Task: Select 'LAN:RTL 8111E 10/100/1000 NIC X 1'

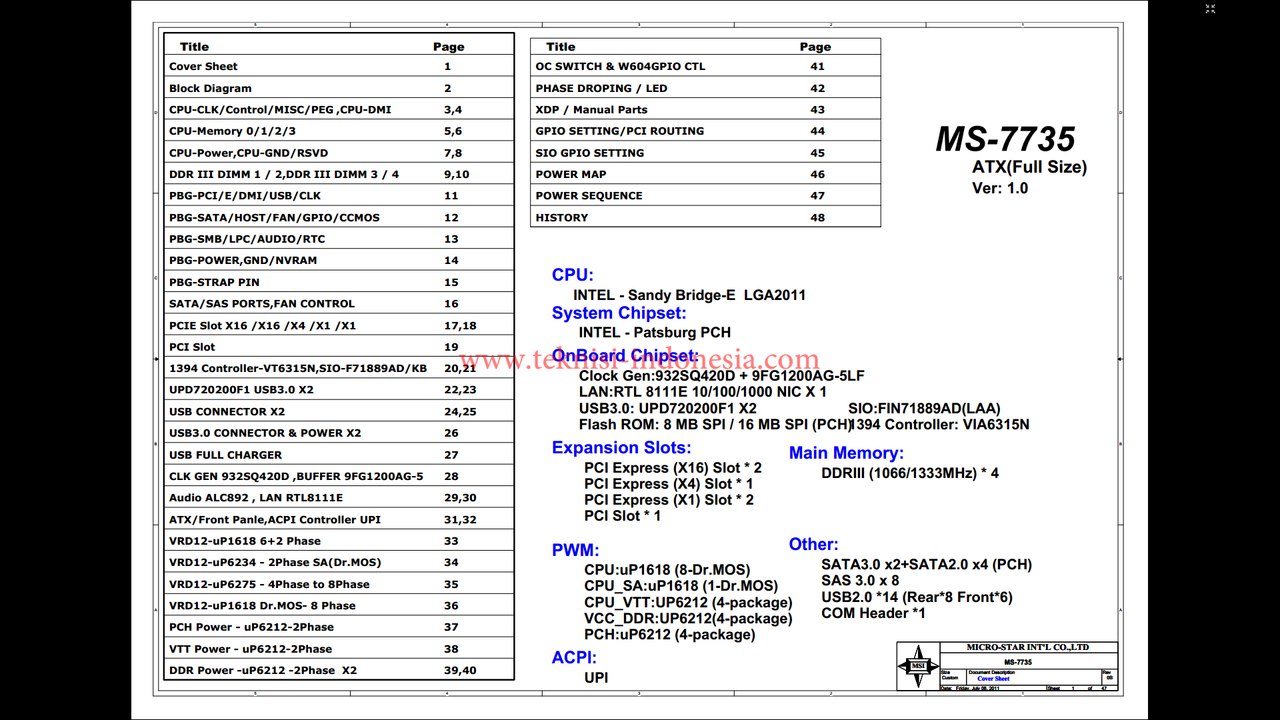Action: point(703,392)
